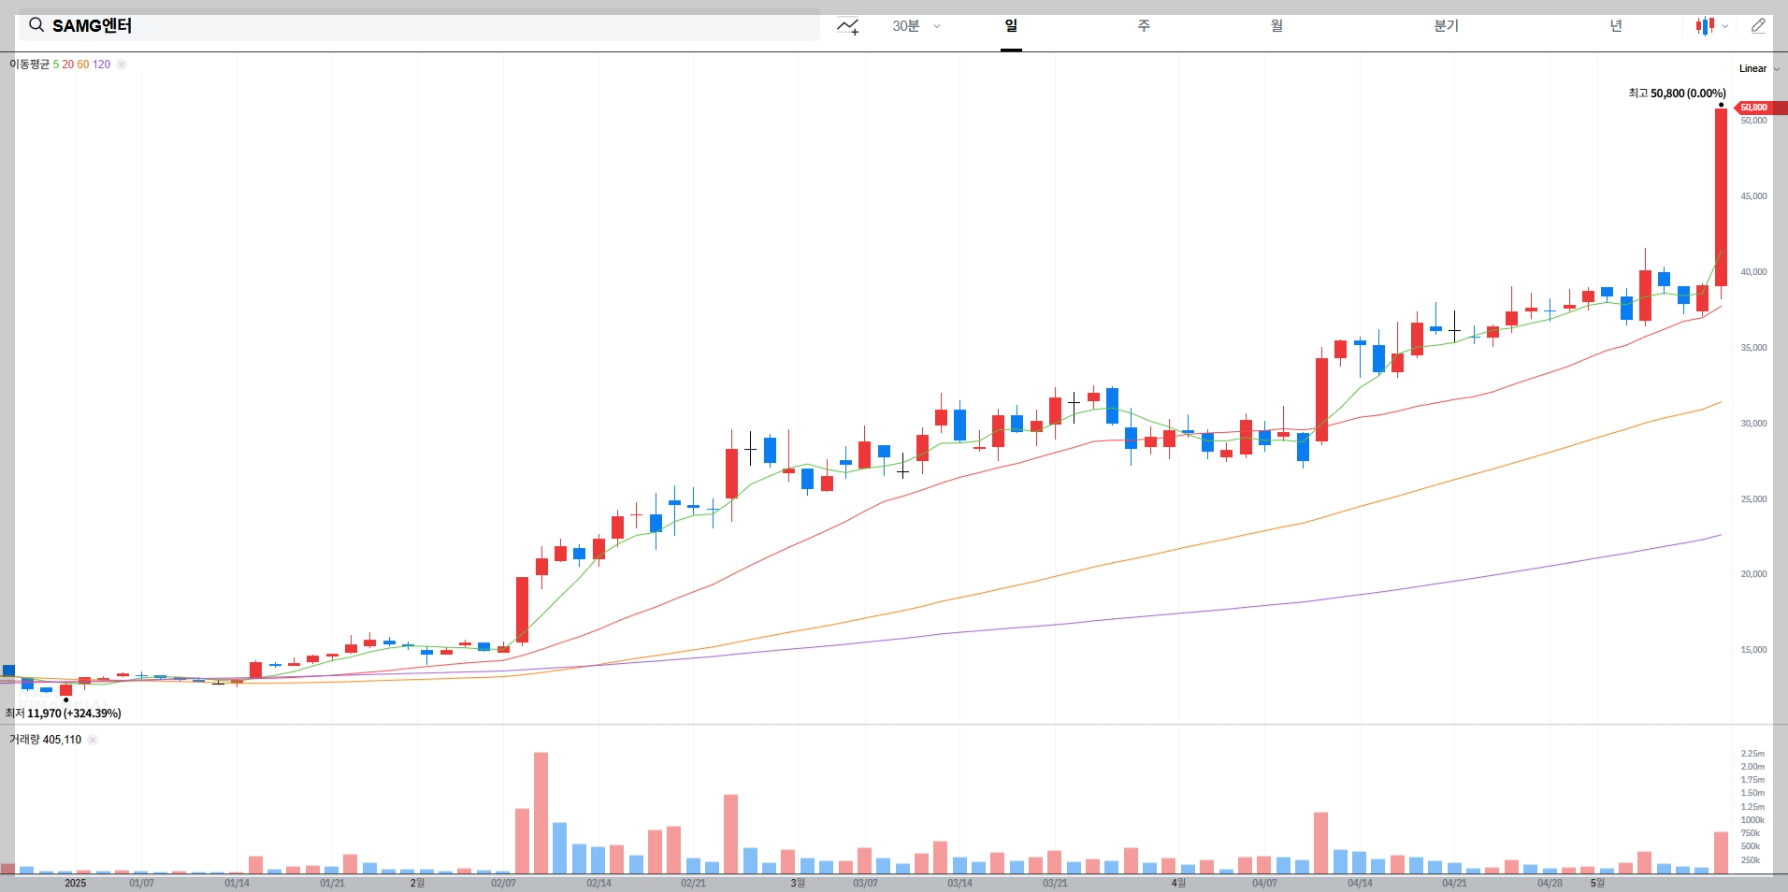The height and width of the screenshot is (892, 1788).
Task: Click the candlestick chart type icon
Action: (x=1705, y=26)
